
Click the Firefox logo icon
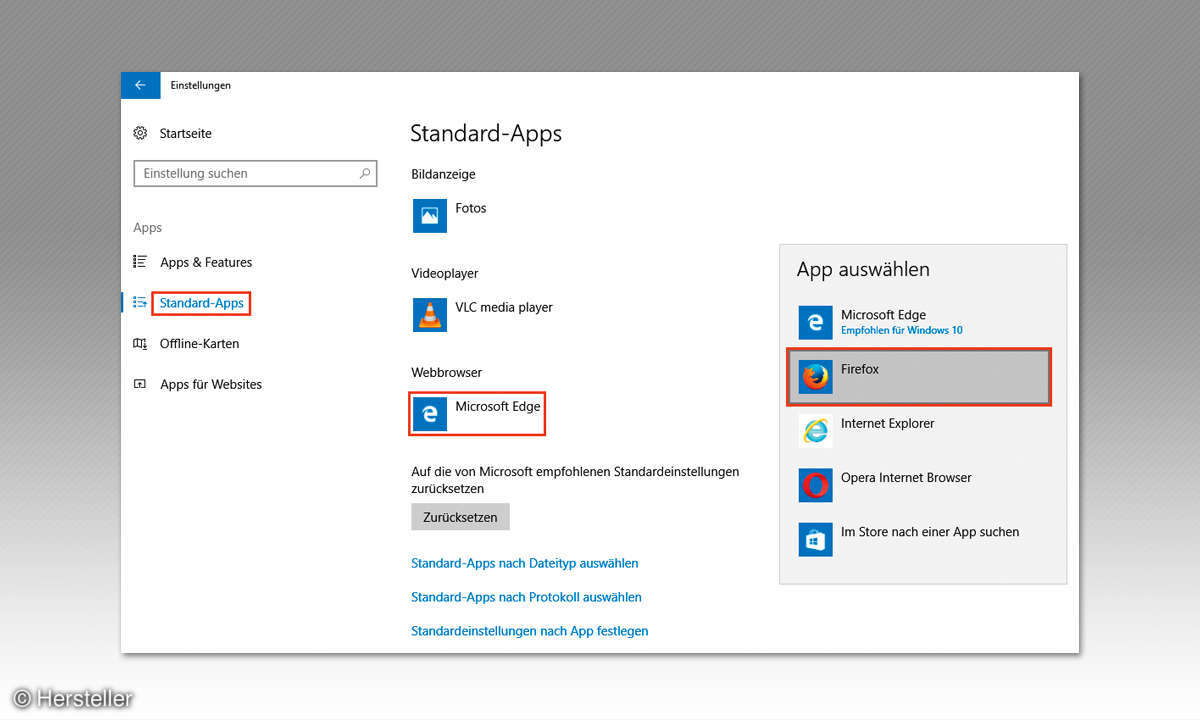coord(816,376)
